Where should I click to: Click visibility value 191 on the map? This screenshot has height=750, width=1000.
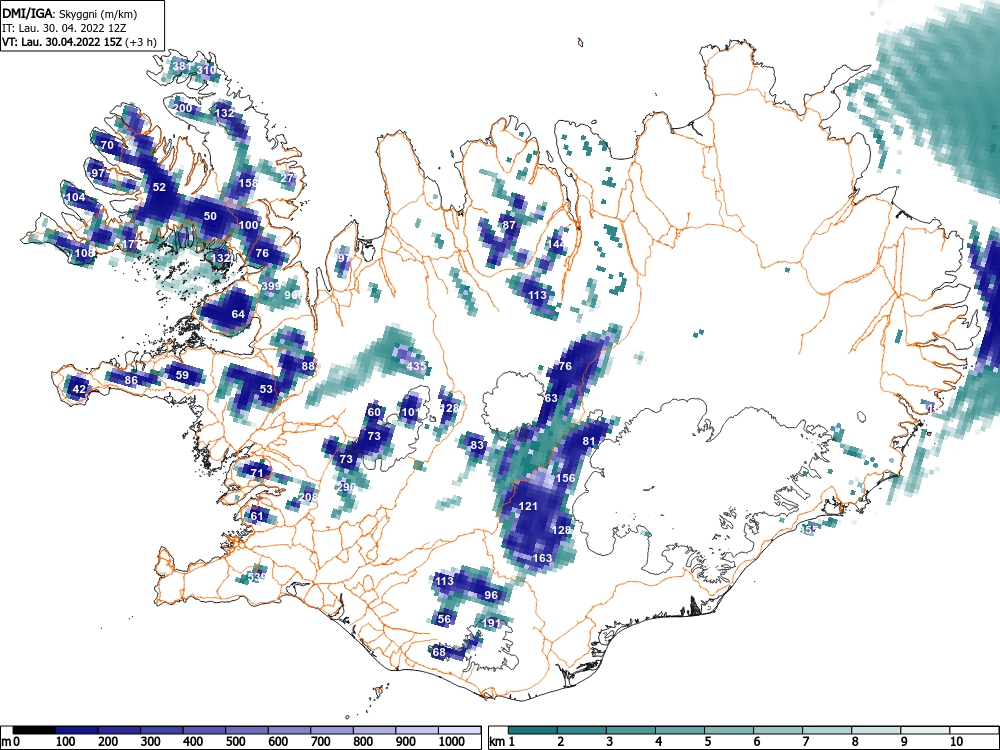pyautogui.click(x=492, y=624)
